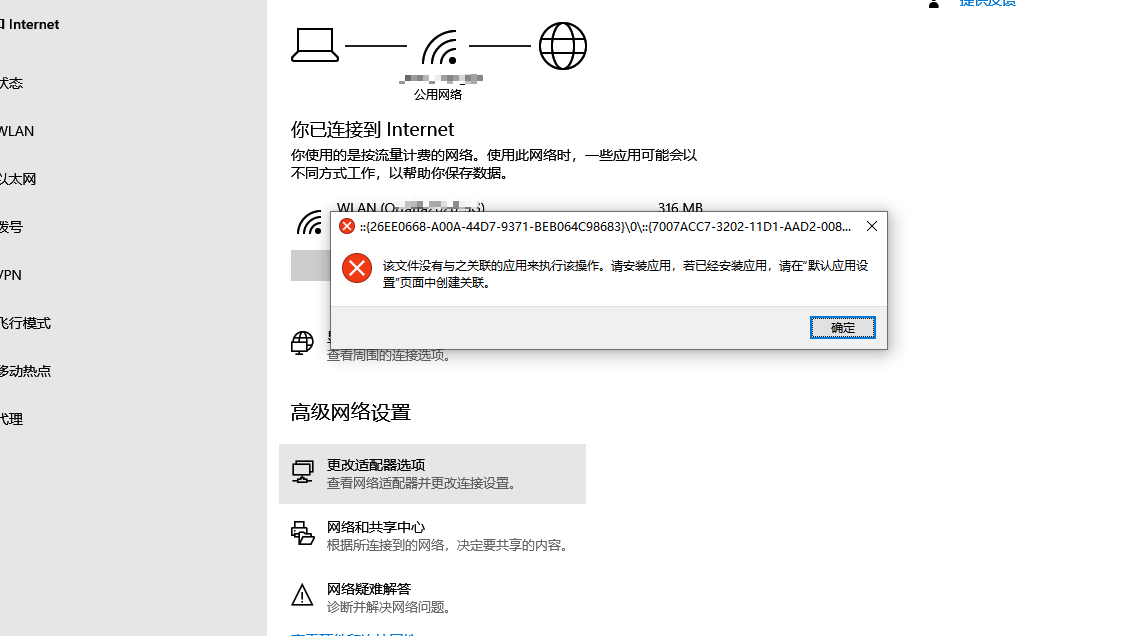Click the red error icon in dialog
The image size is (1123, 636).
point(357,269)
